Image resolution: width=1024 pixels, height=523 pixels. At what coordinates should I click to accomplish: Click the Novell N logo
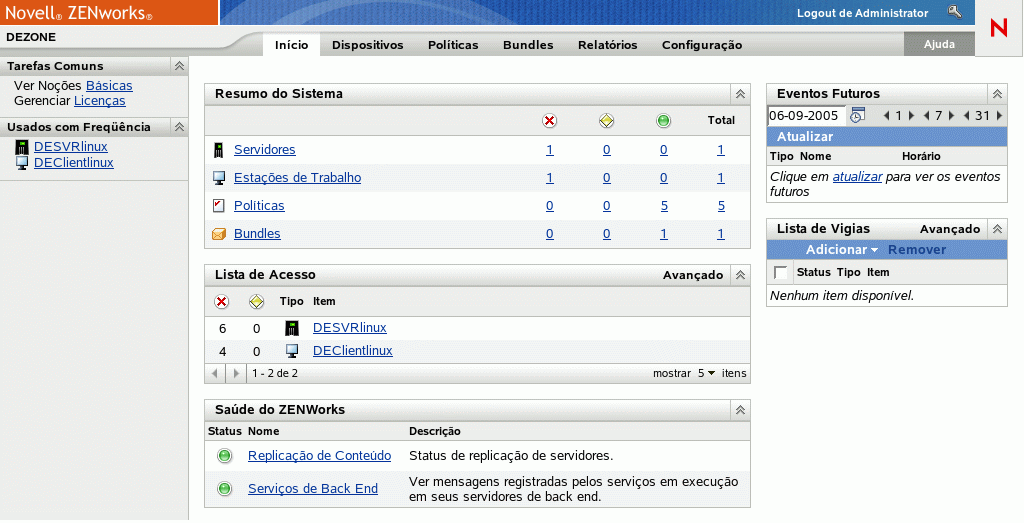point(998,29)
